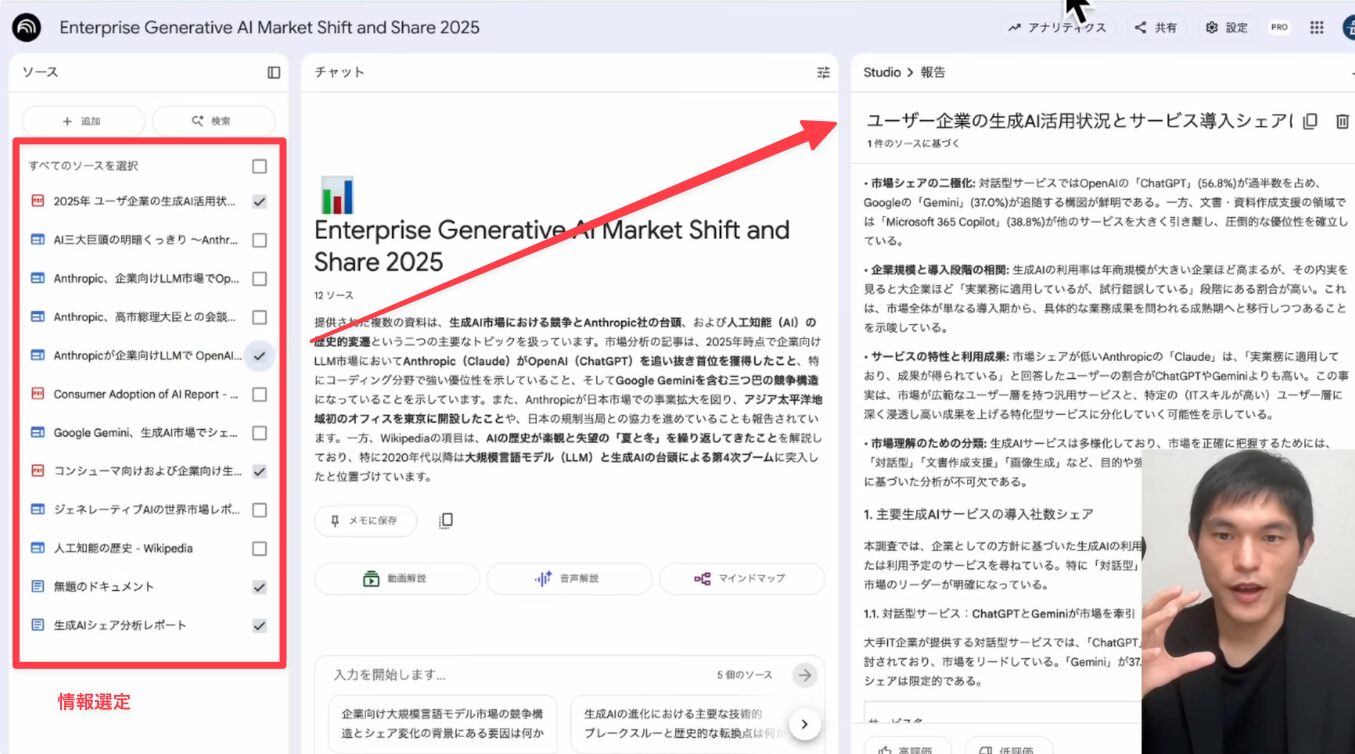The height and width of the screenshot is (754, 1355).
Task: Check the 人工知能の歴史 - Wikipedia source checkbox
Action: point(259,548)
